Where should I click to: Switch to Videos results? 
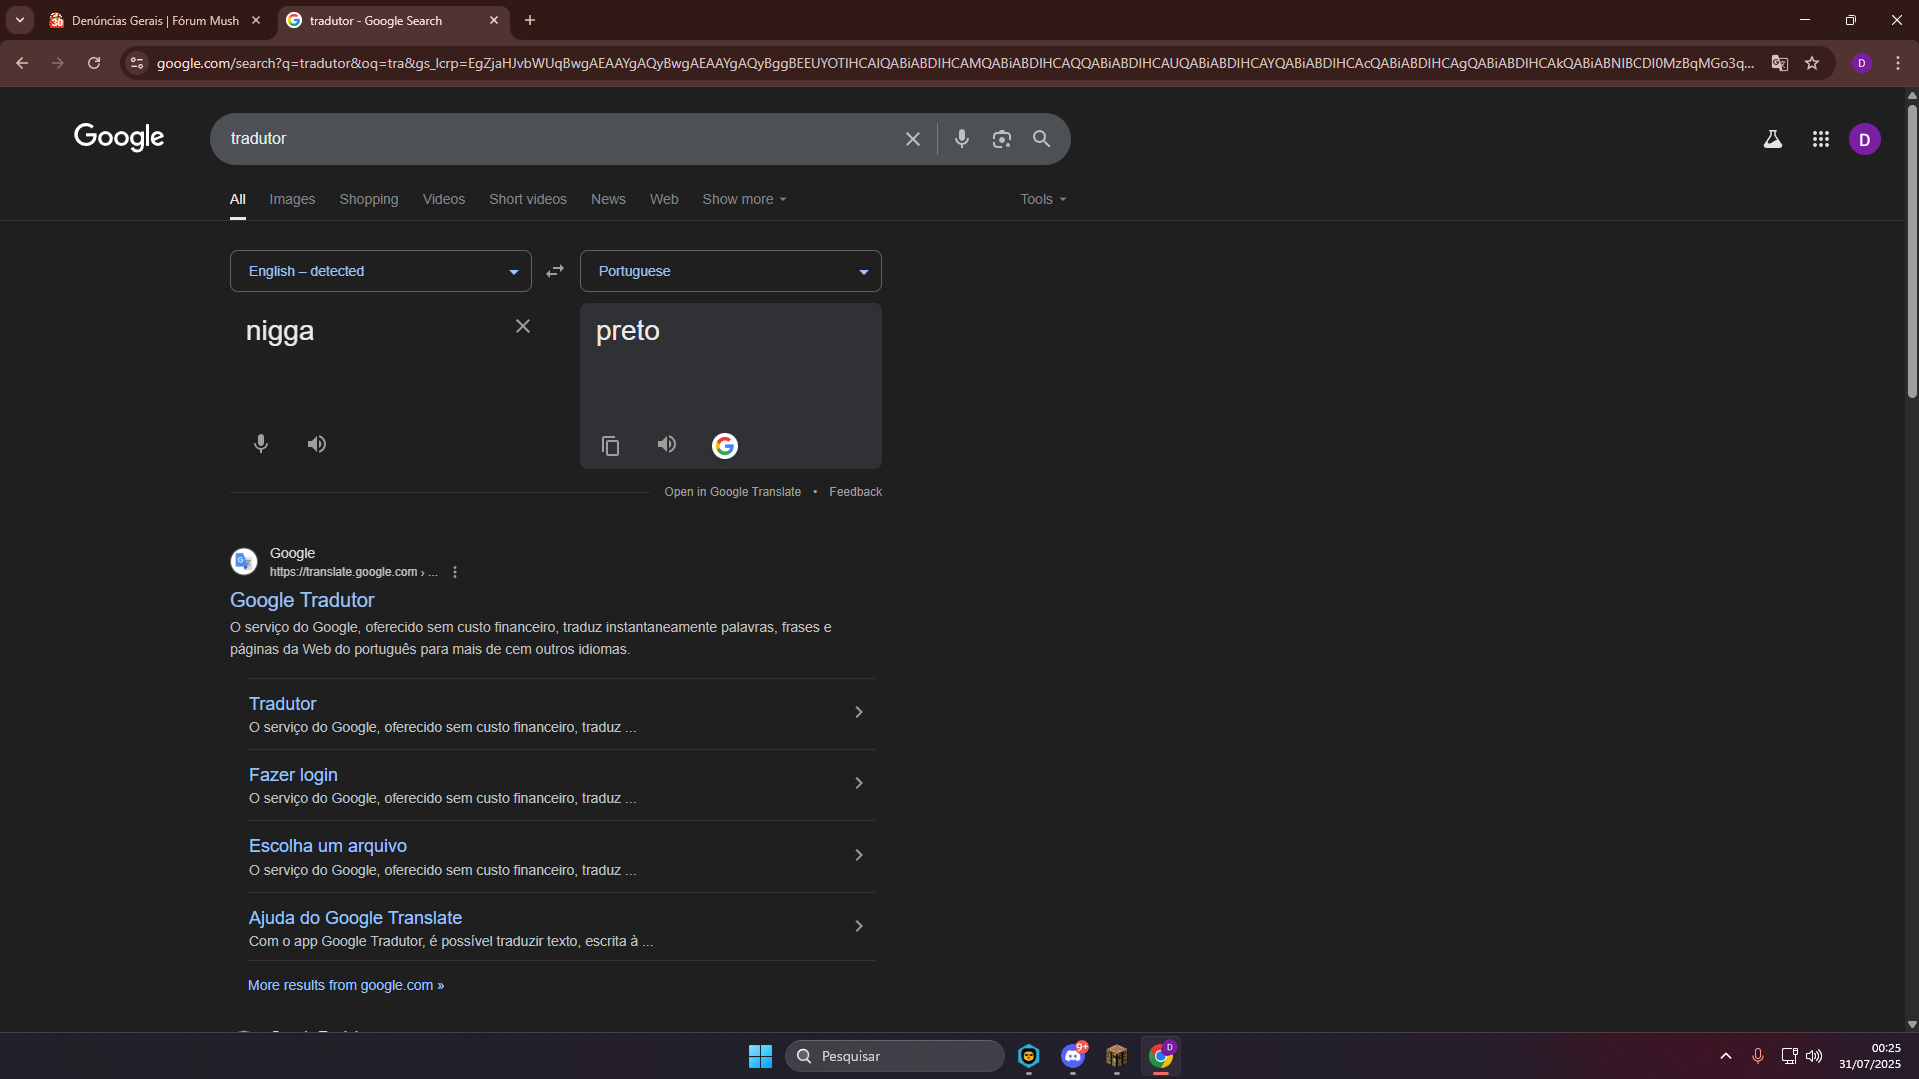pos(443,199)
